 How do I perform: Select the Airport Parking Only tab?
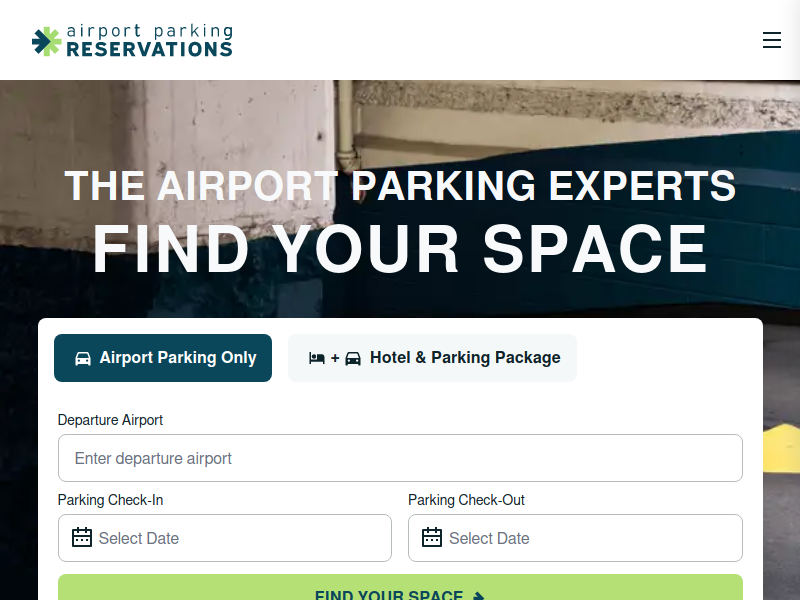point(163,358)
